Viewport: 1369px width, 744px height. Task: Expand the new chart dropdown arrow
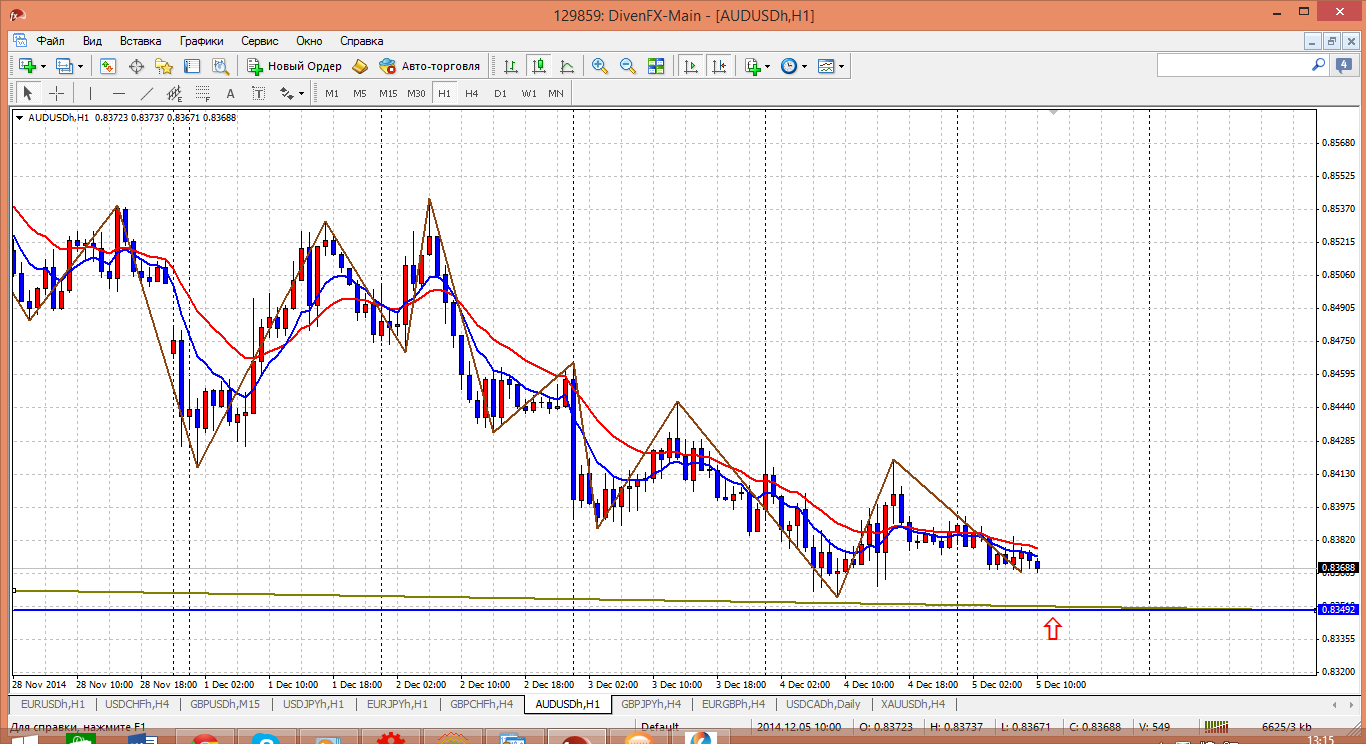click(x=41, y=66)
